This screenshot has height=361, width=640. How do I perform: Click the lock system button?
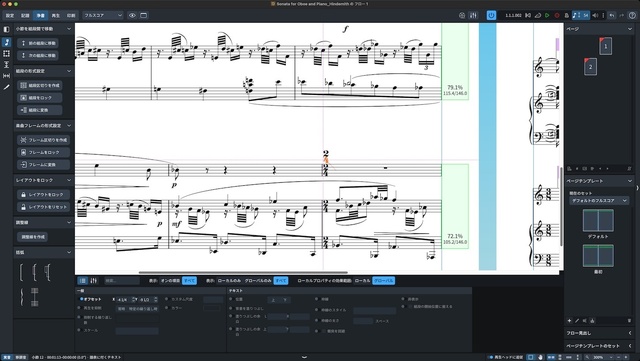[x=40, y=98]
